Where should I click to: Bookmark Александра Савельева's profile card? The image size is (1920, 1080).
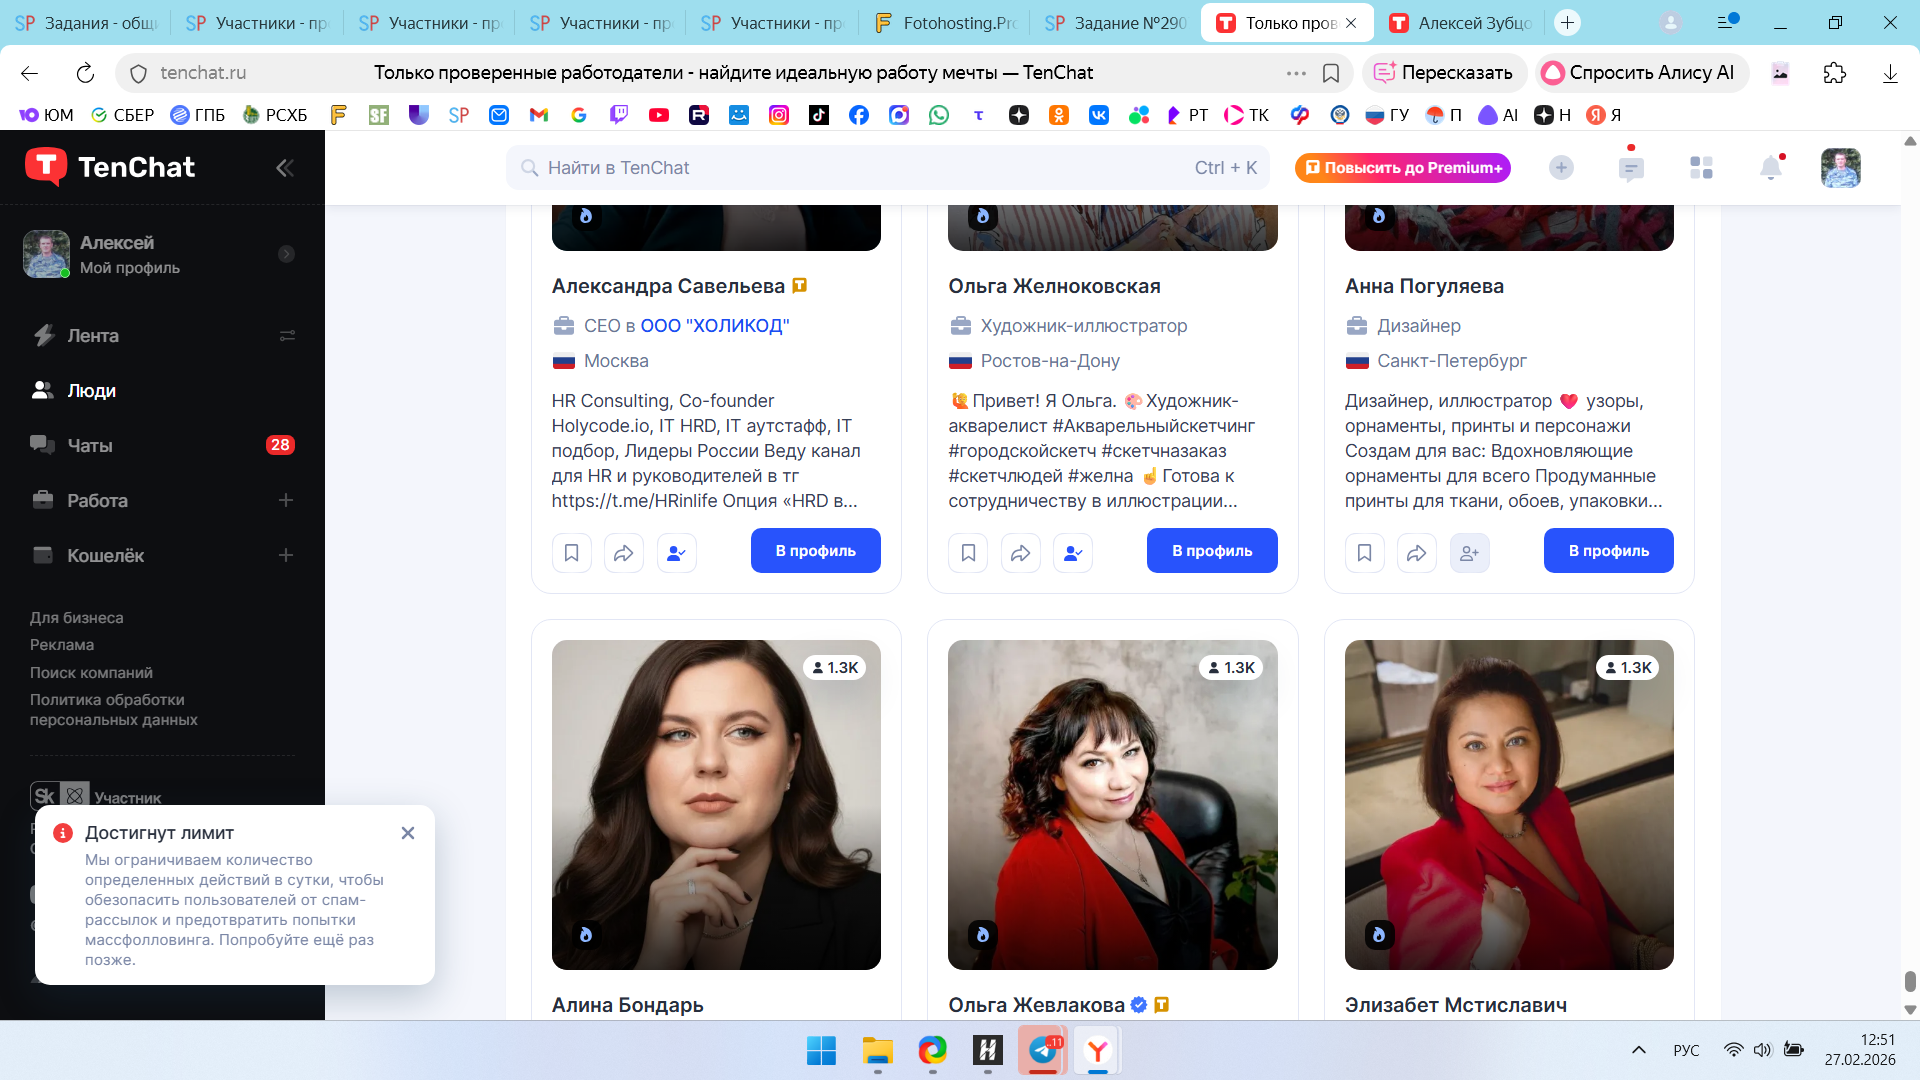[571, 552]
